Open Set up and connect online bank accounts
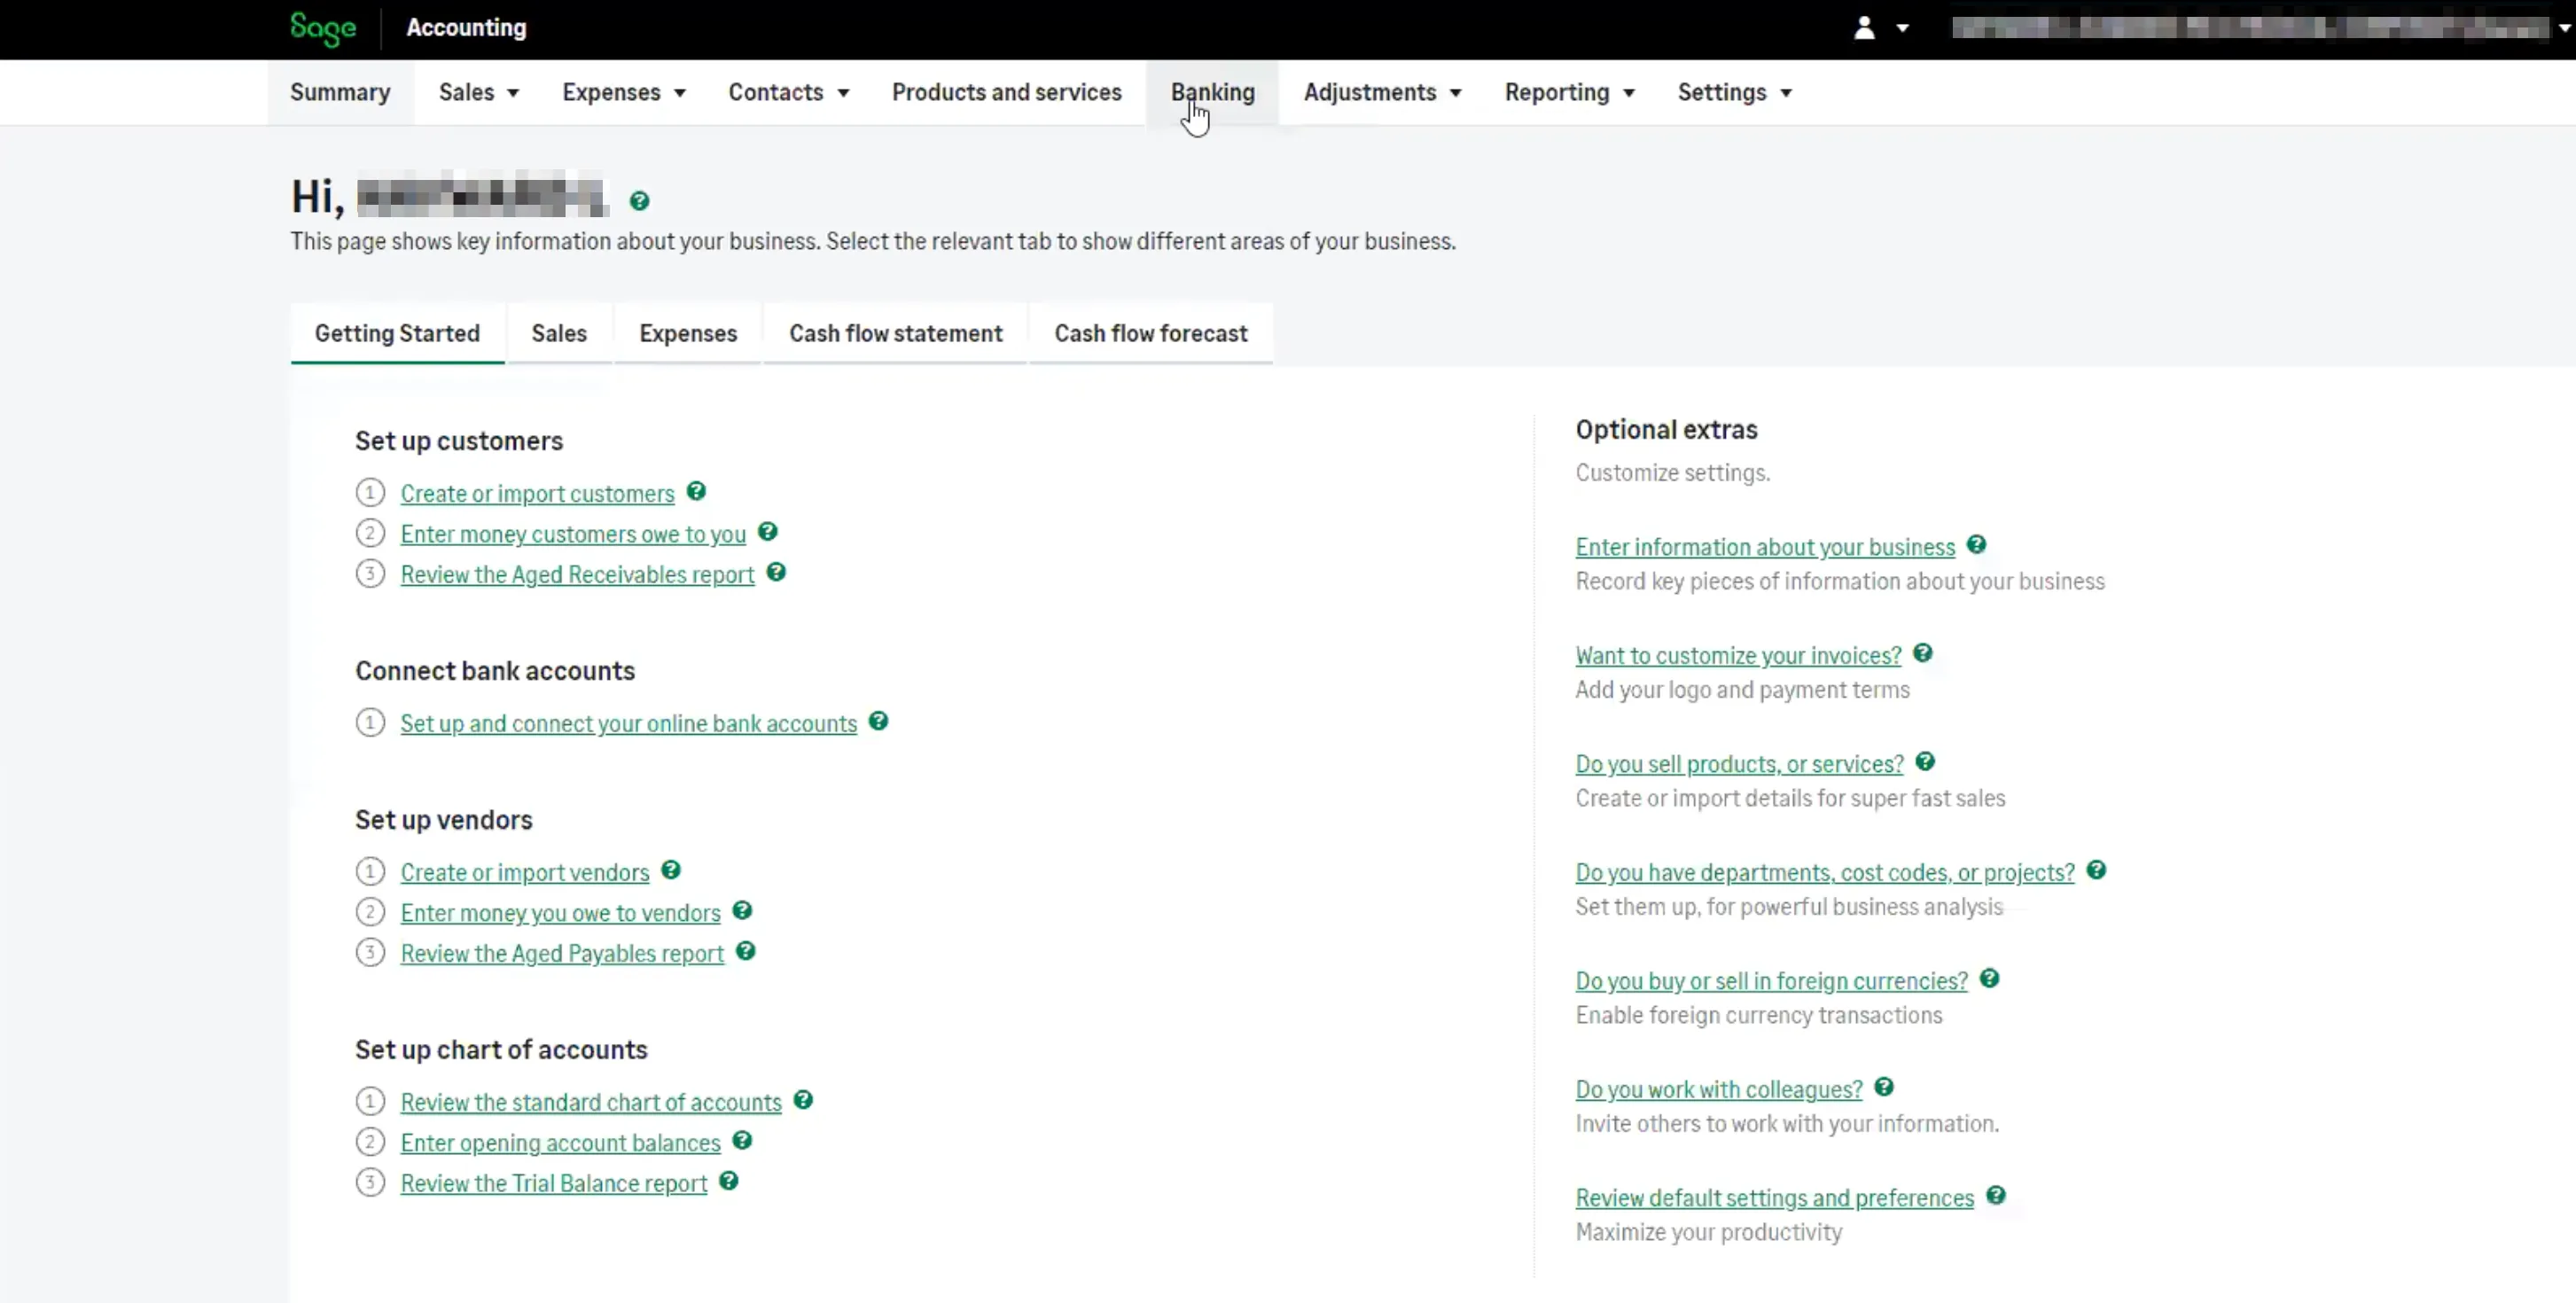 pyautogui.click(x=629, y=724)
